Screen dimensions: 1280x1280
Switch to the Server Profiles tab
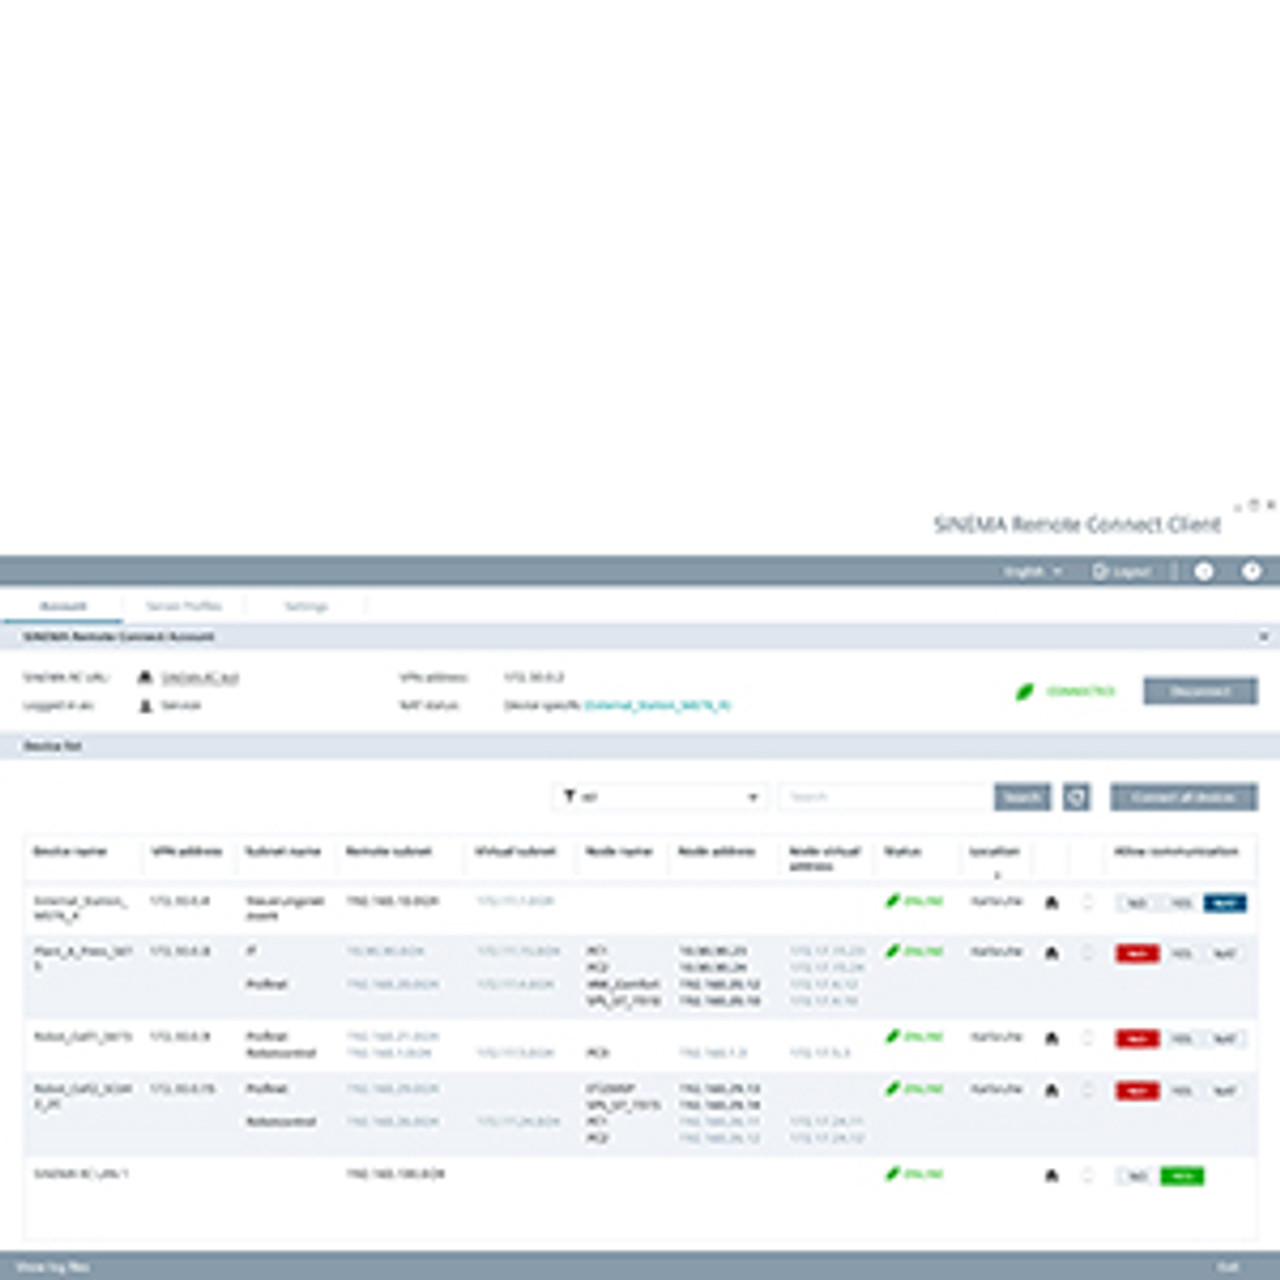point(184,606)
